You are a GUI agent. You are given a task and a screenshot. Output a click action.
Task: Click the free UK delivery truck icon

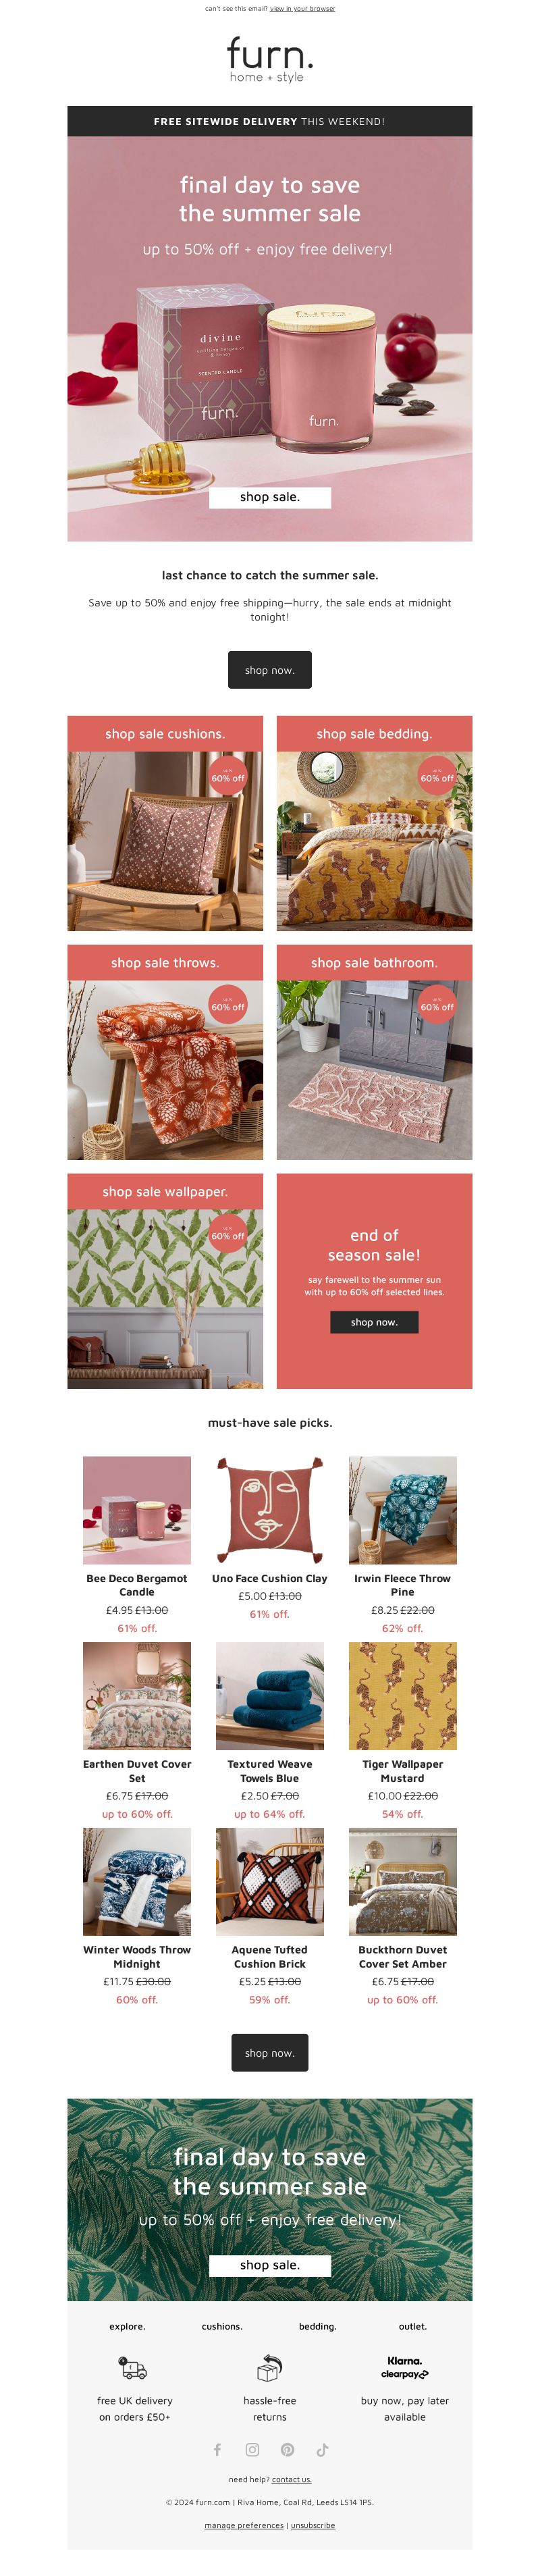133,2367
